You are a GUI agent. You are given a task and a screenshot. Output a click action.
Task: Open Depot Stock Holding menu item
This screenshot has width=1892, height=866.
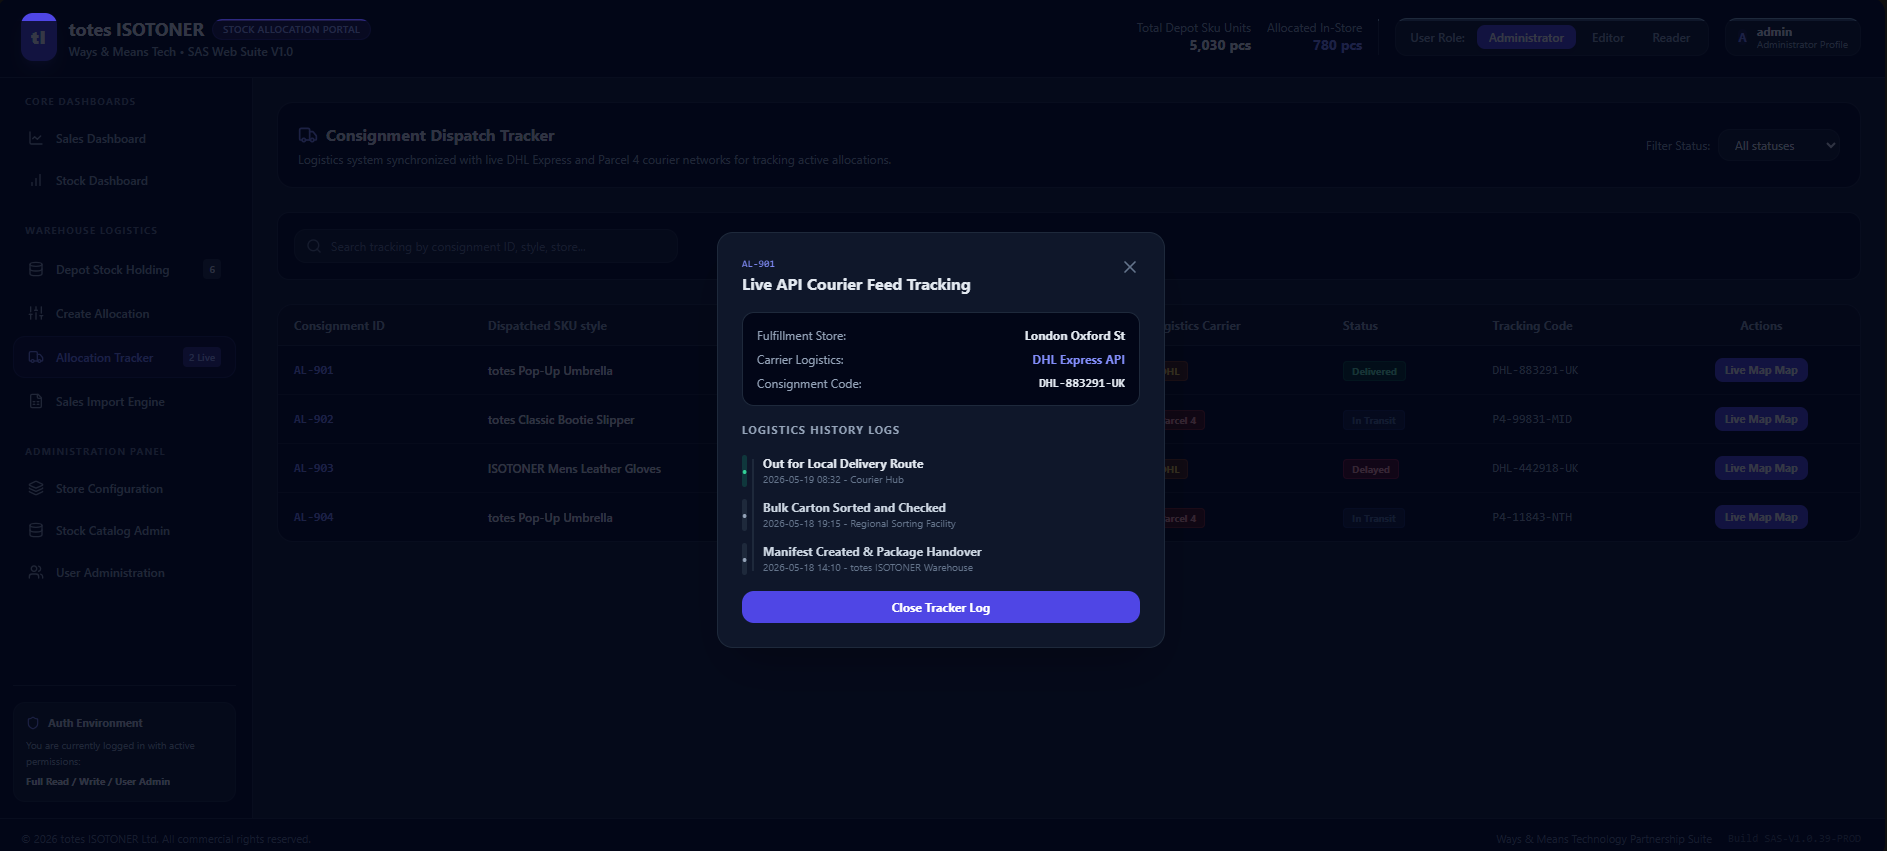point(124,270)
